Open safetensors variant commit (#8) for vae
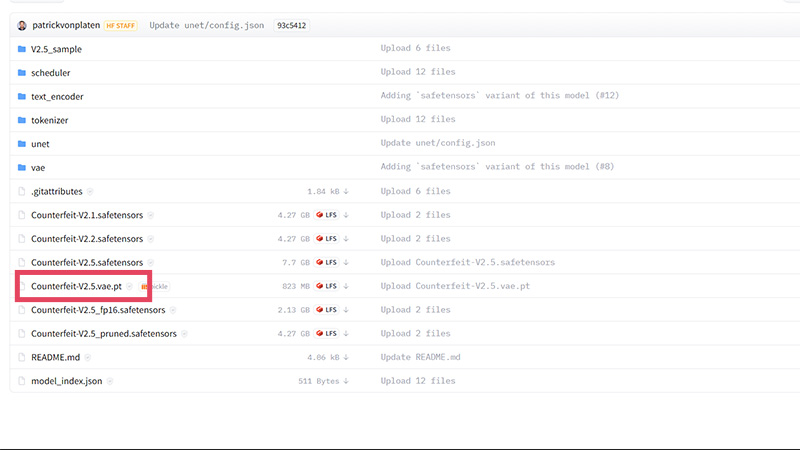This screenshot has width=800, height=450. pos(497,166)
